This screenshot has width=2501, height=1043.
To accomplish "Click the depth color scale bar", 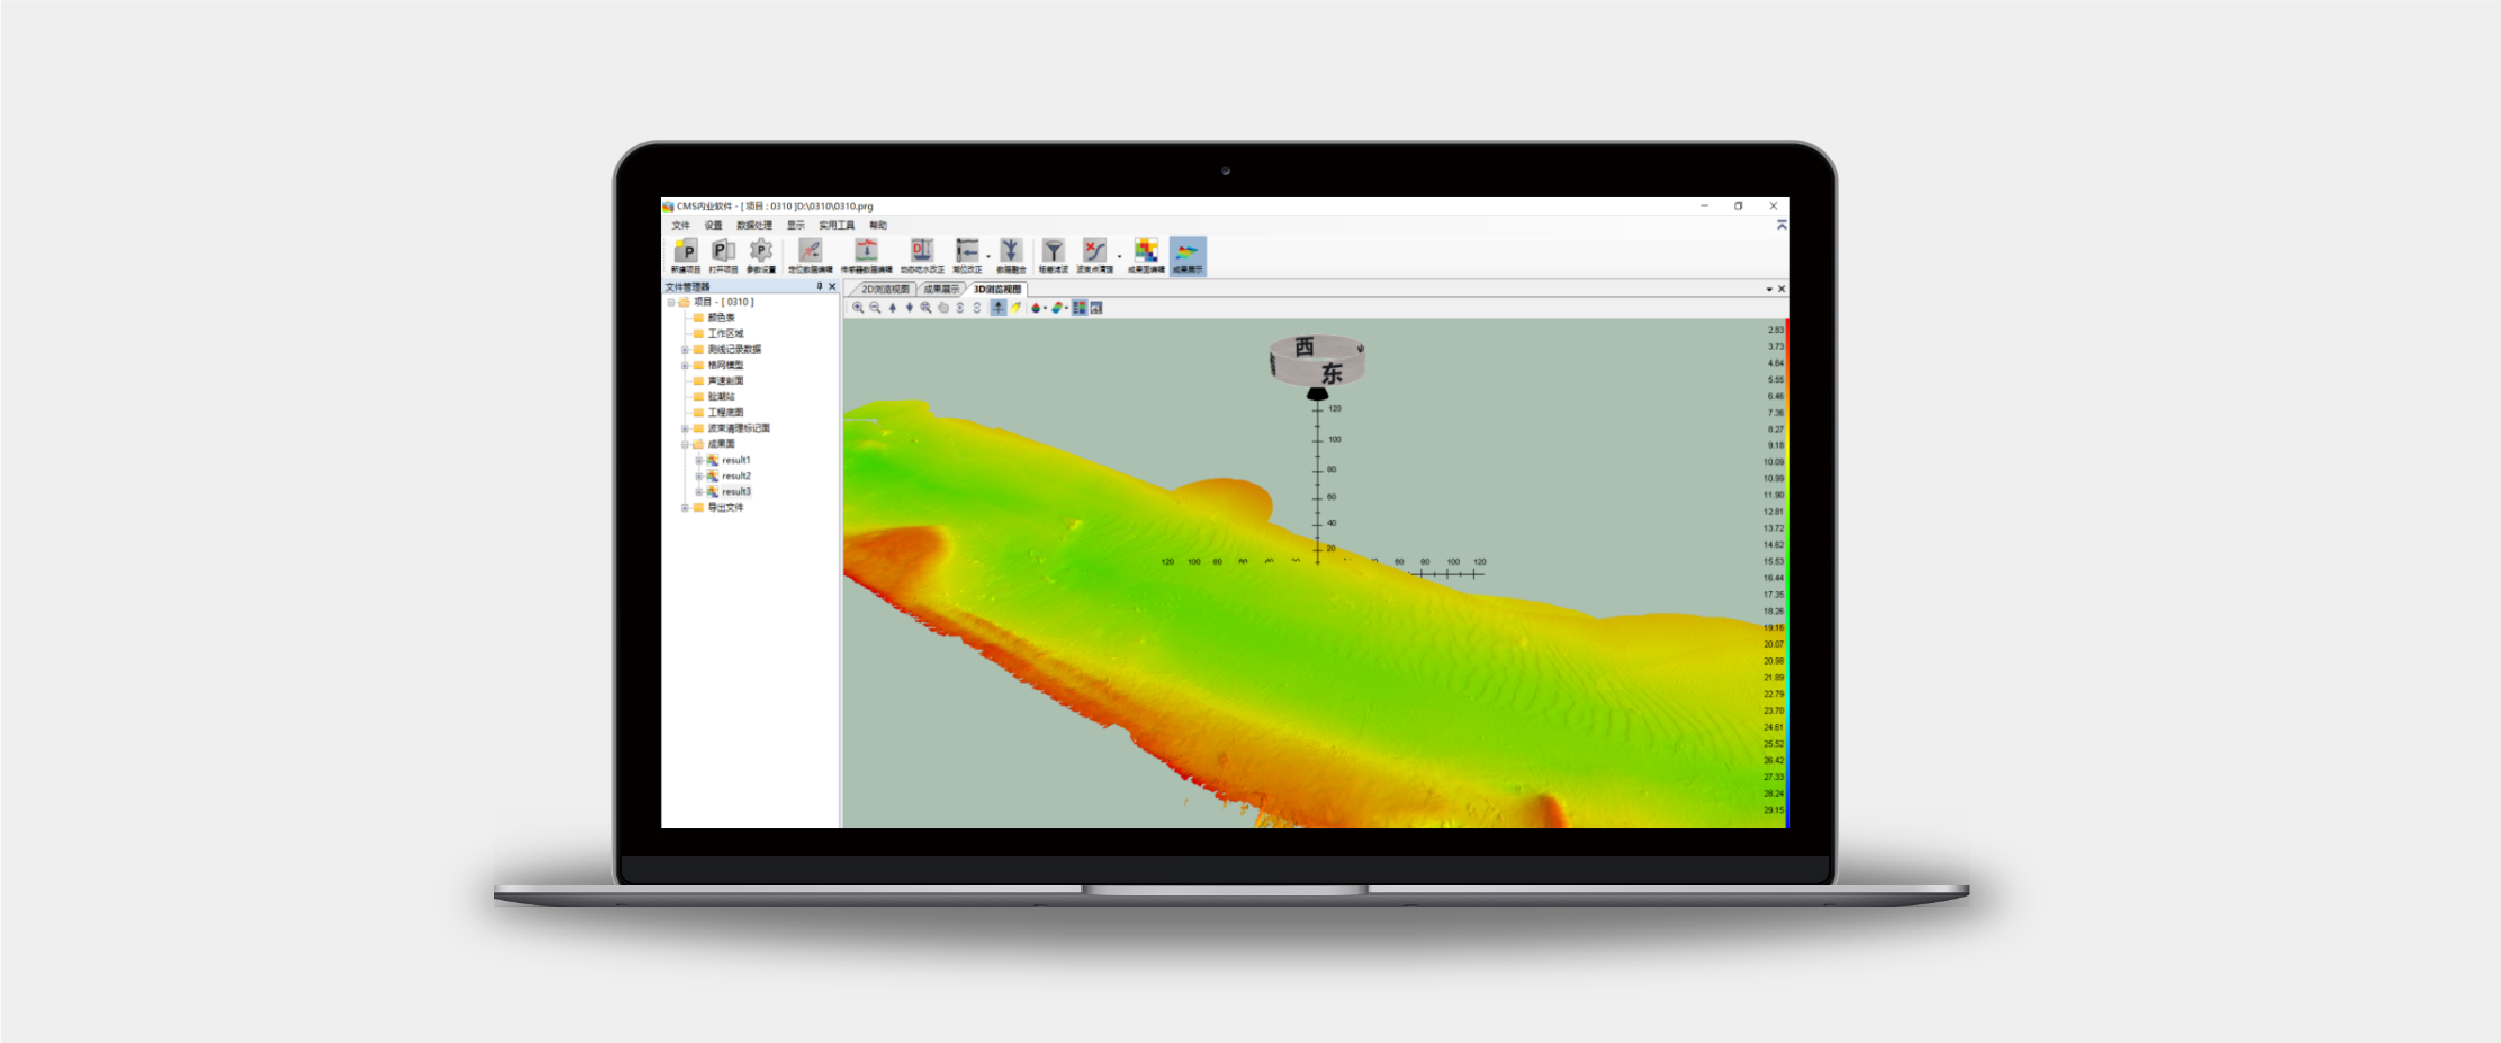I will pos(1786,570).
